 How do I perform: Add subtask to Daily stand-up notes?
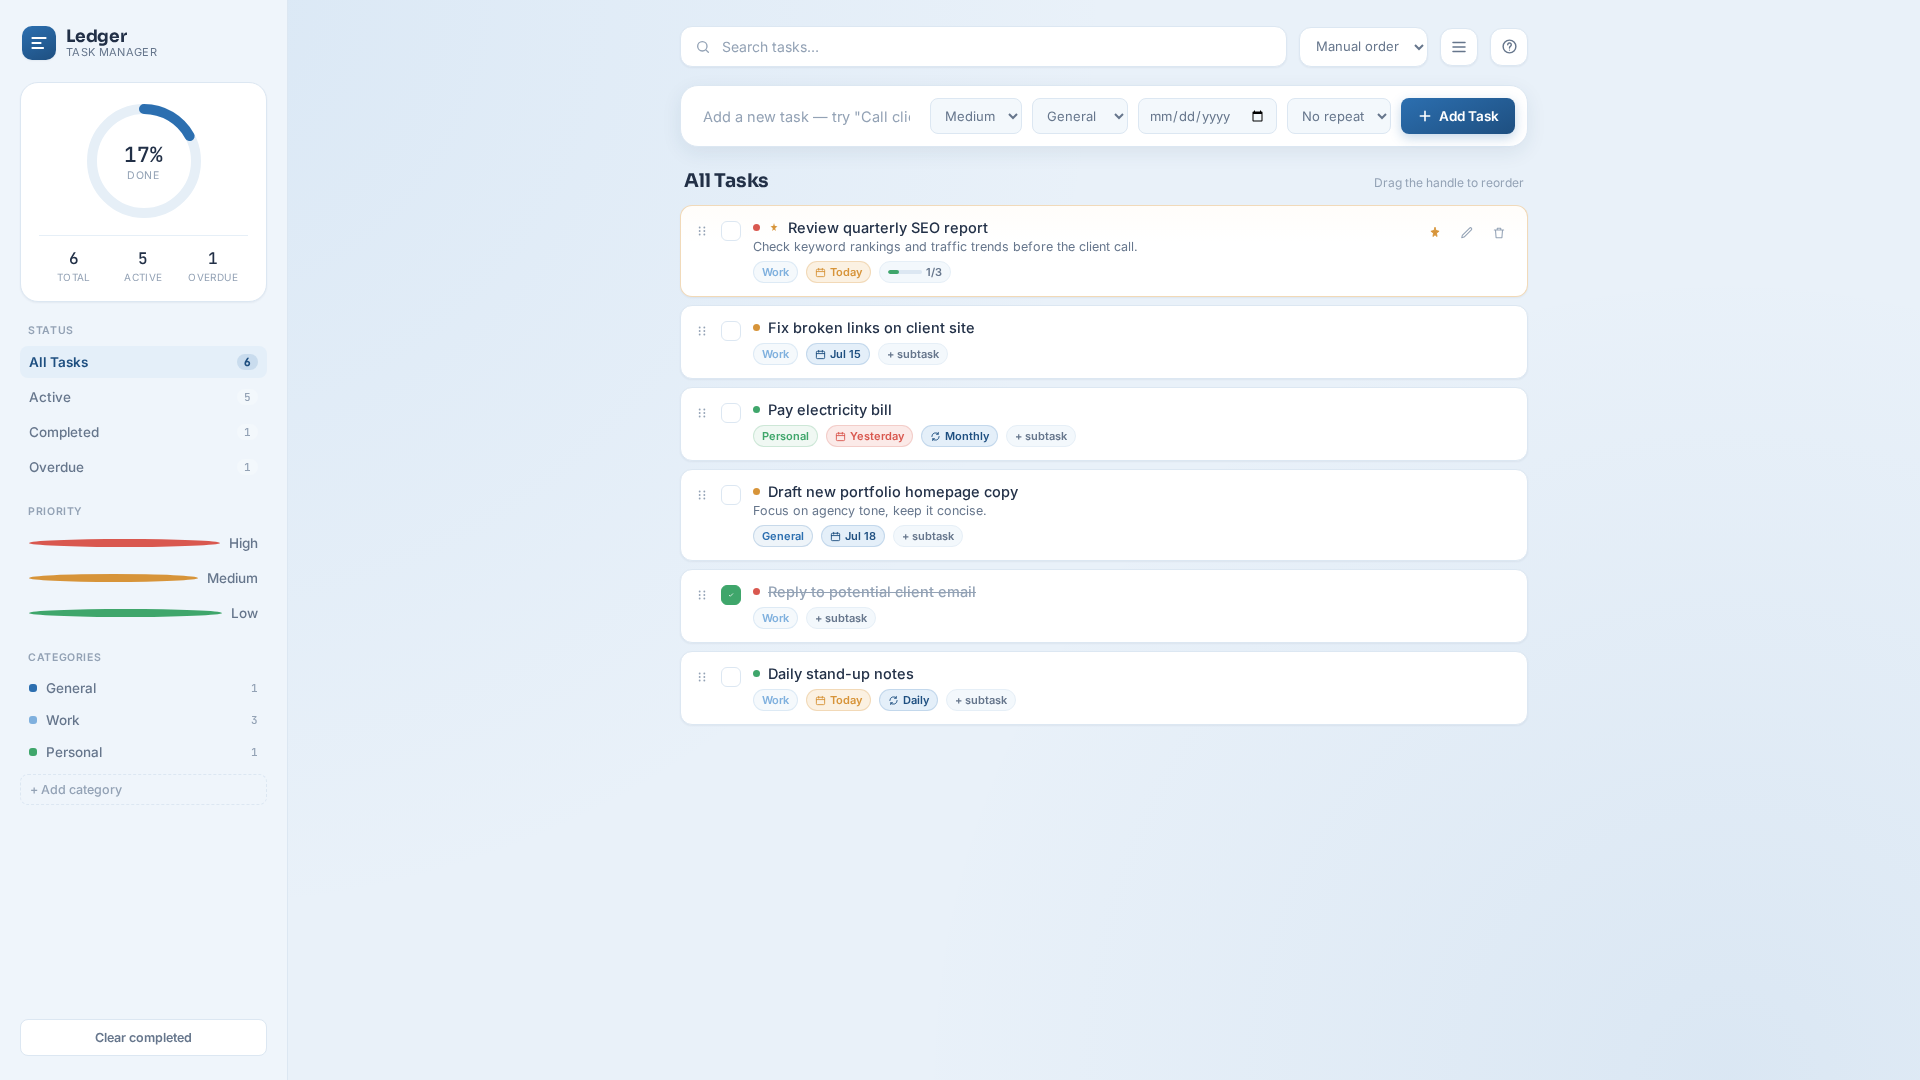coord(981,700)
